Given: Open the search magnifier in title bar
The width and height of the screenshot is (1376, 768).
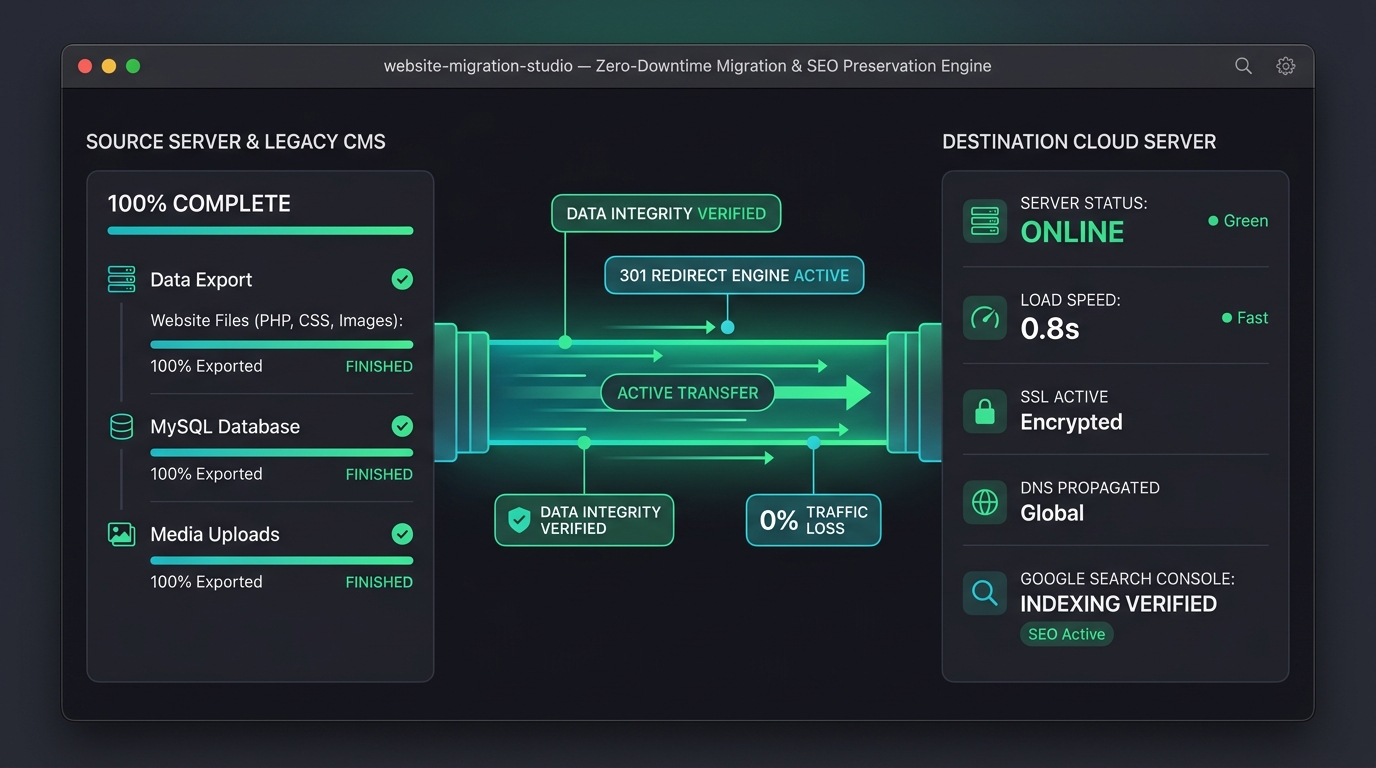Looking at the screenshot, I should pos(1243,66).
